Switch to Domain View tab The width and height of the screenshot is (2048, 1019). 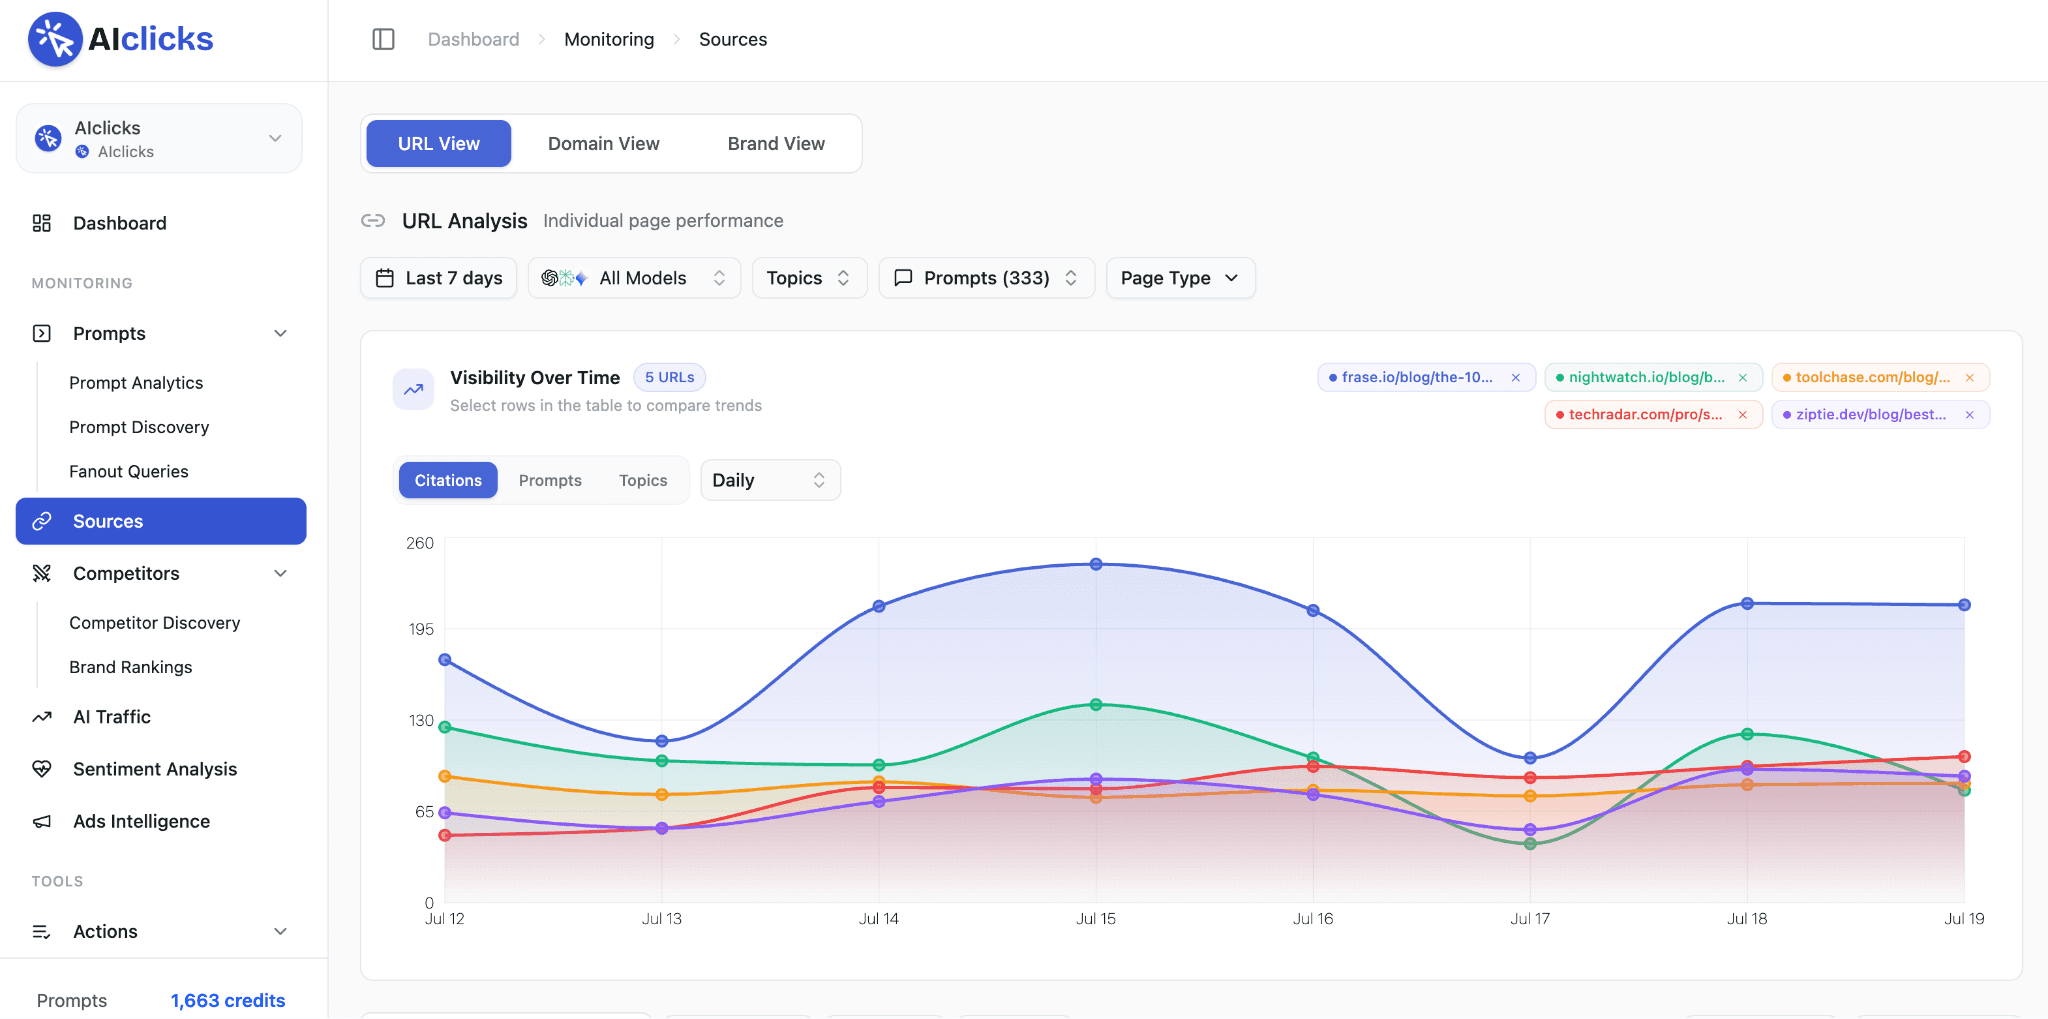point(604,144)
